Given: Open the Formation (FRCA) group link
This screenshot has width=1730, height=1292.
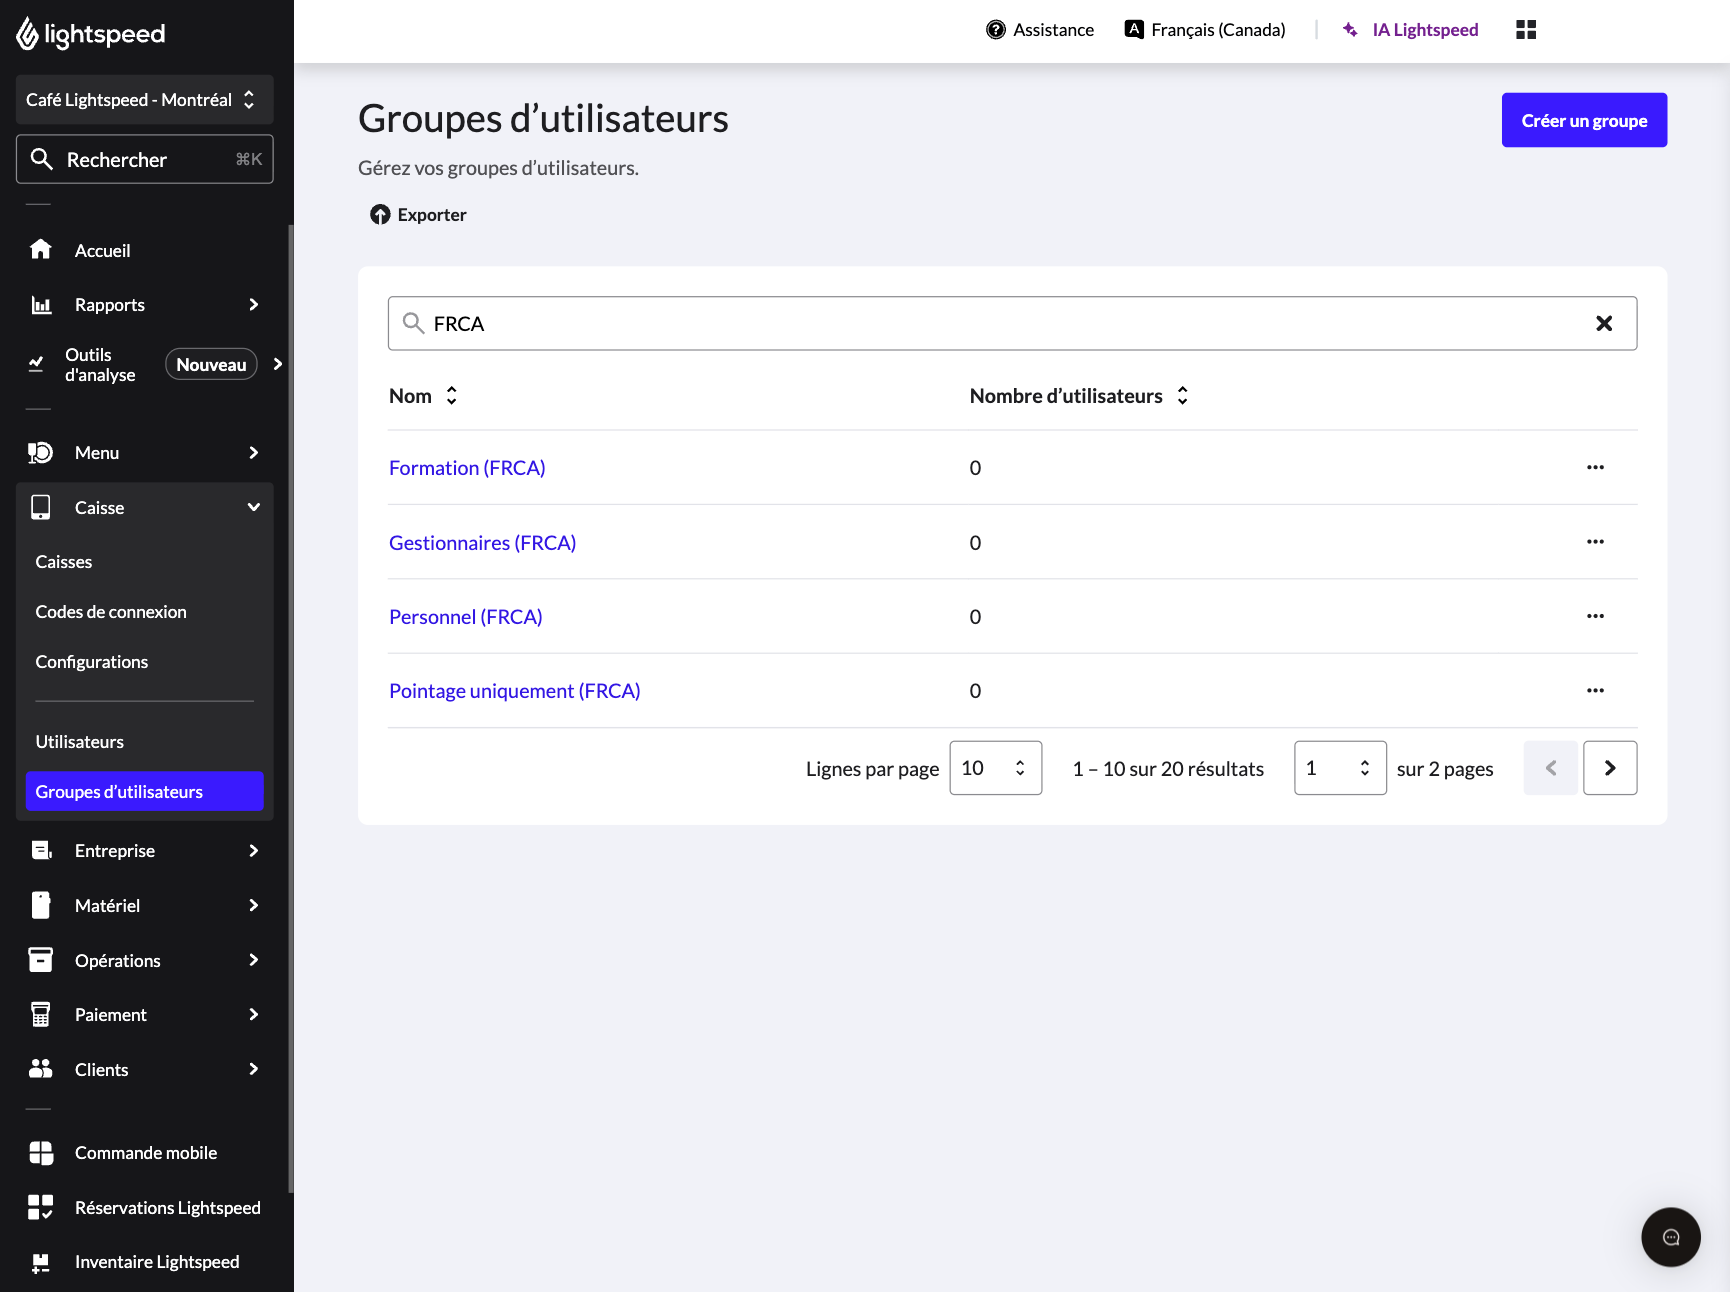Looking at the screenshot, I should point(467,468).
